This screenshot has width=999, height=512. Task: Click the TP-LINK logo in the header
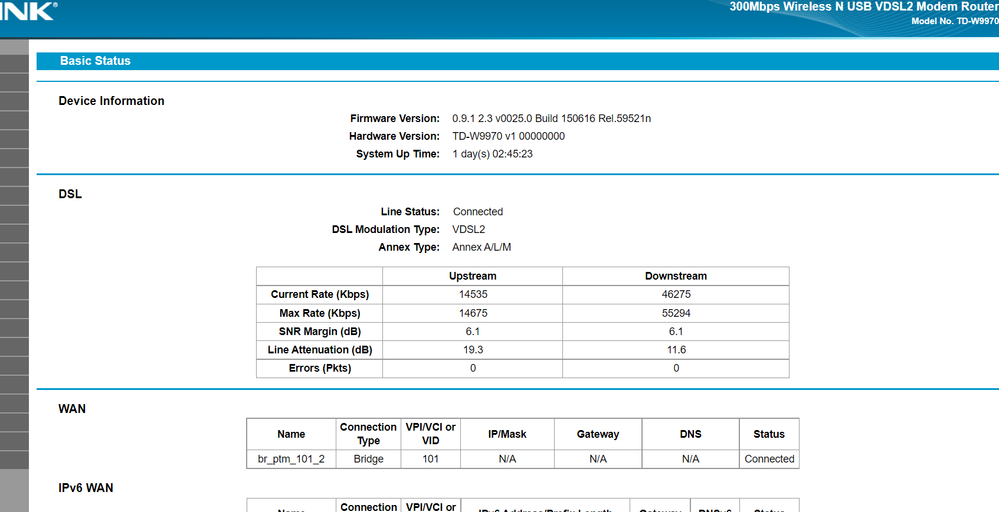pos(28,11)
